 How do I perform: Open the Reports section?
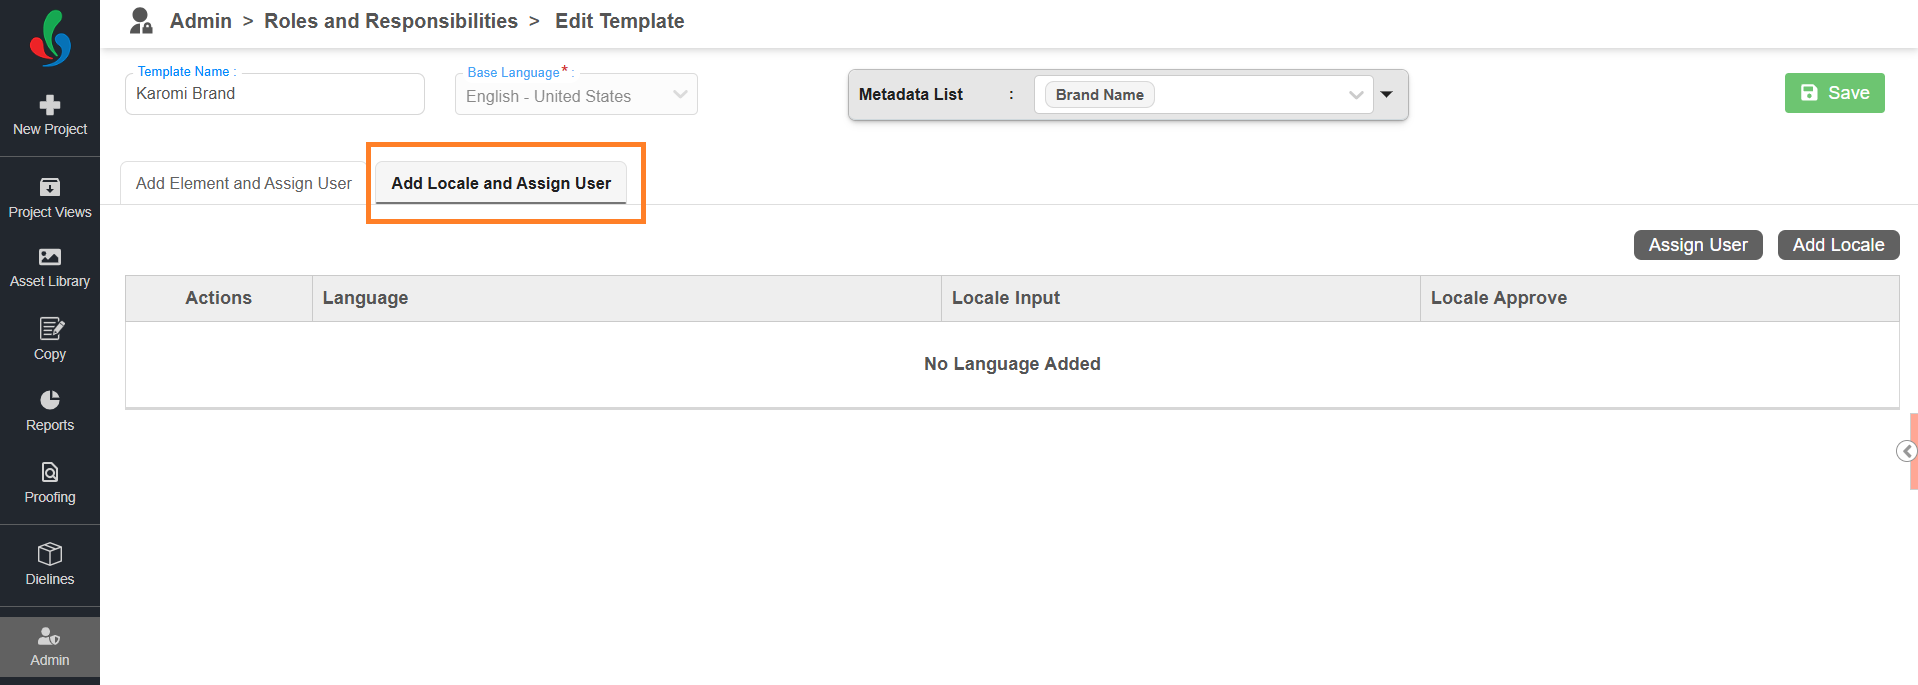pos(50,411)
